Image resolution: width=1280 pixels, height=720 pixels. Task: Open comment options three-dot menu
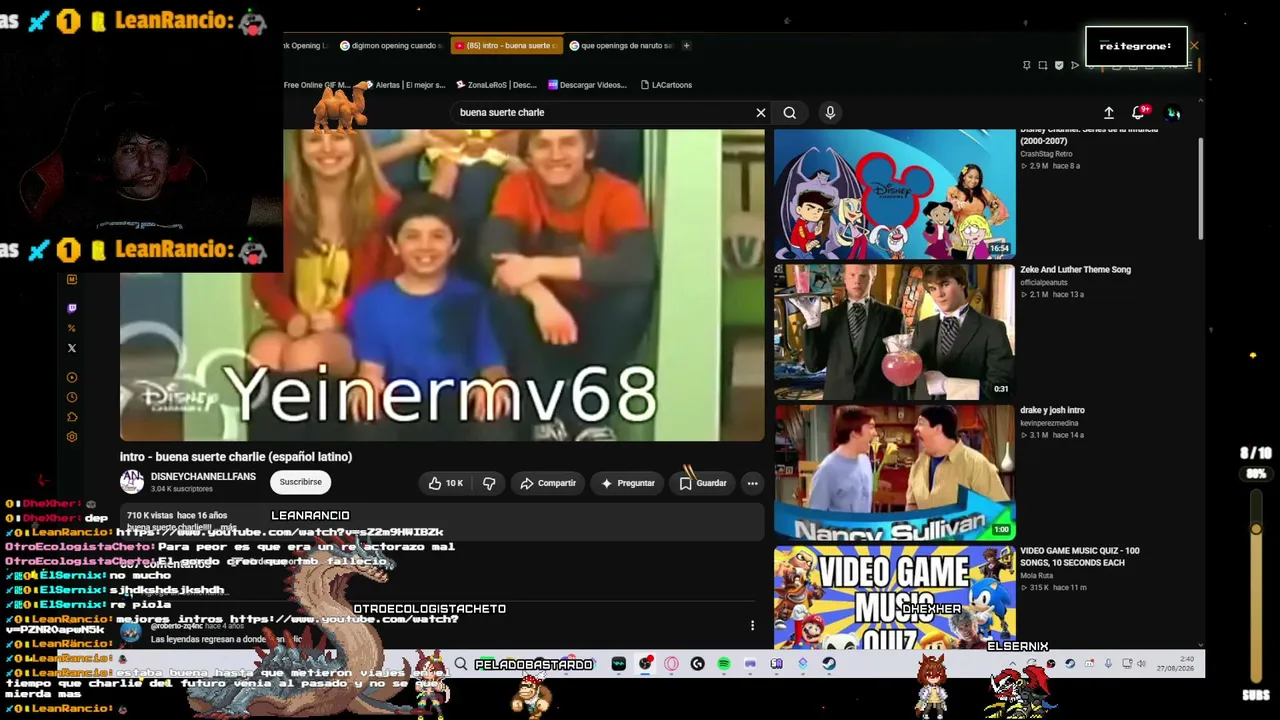752,626
